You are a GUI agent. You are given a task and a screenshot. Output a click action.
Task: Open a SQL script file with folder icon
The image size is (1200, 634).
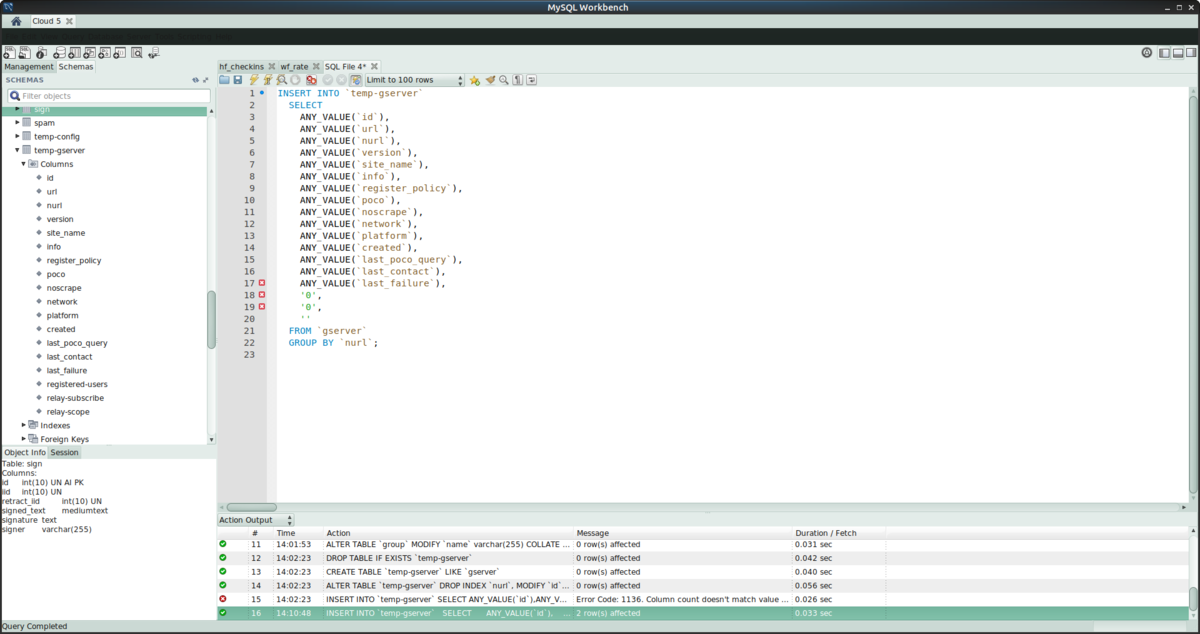225,80
